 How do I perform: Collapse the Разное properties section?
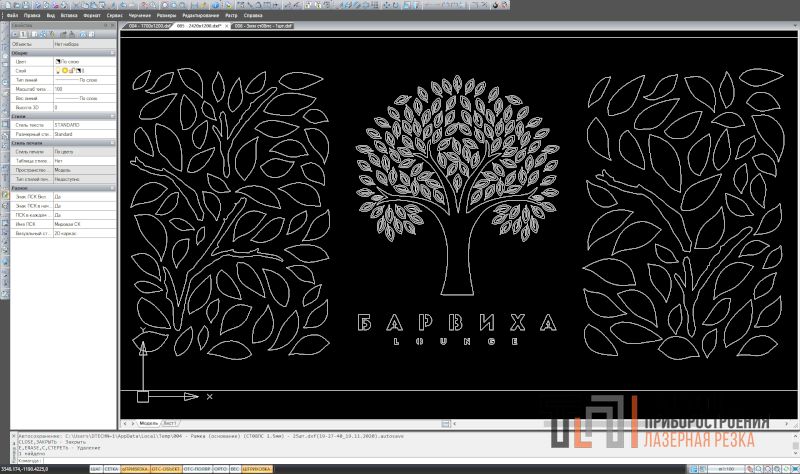[113, 188]
